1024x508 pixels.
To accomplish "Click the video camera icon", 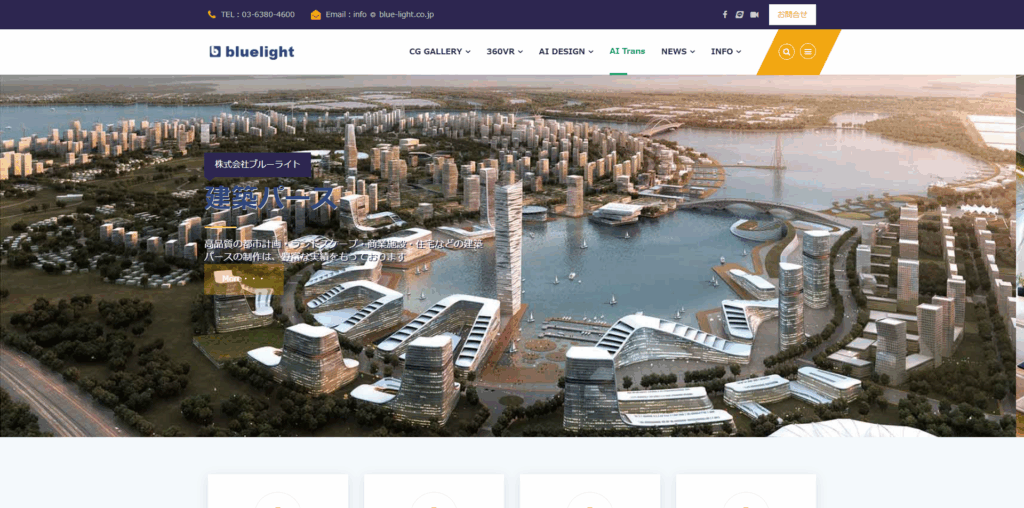I will tap(754, 14).
